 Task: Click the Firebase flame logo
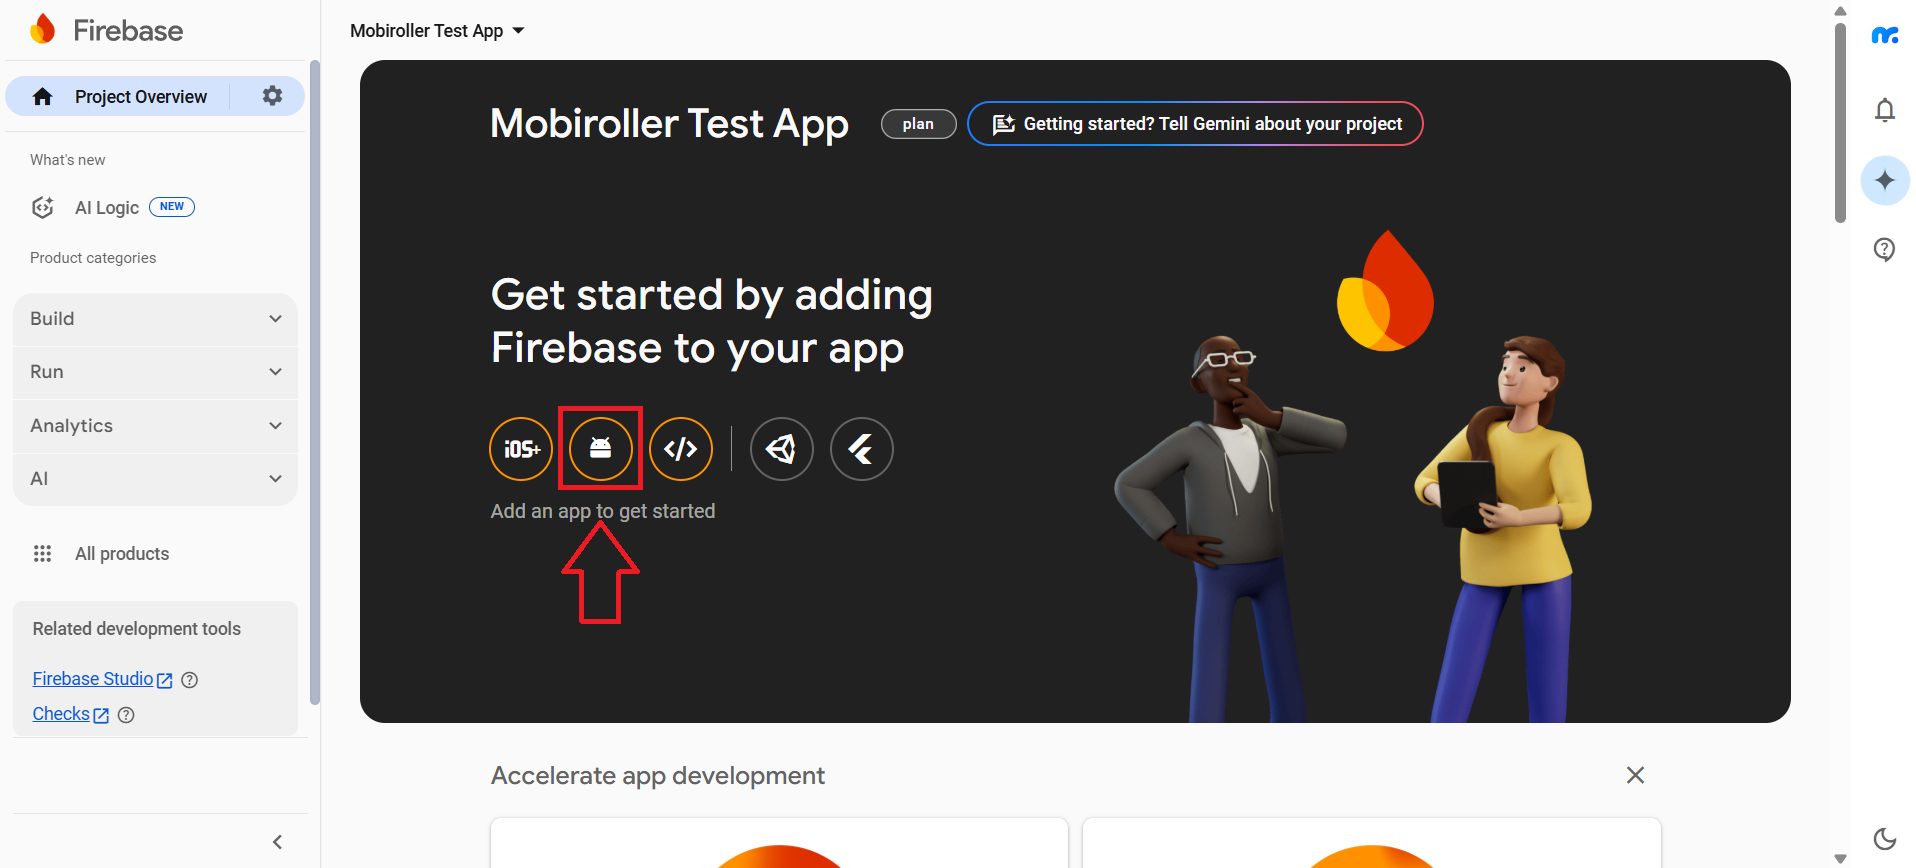point(43,30)
